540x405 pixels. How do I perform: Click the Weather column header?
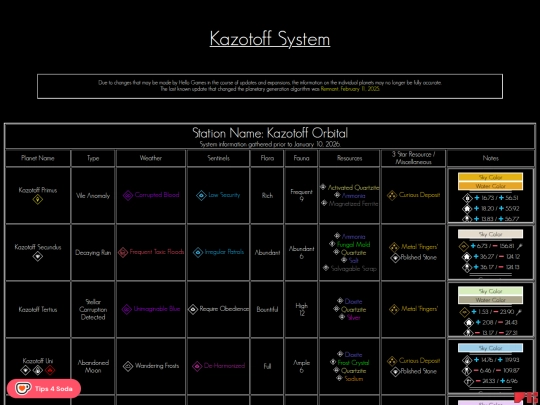tap(150, 158)
